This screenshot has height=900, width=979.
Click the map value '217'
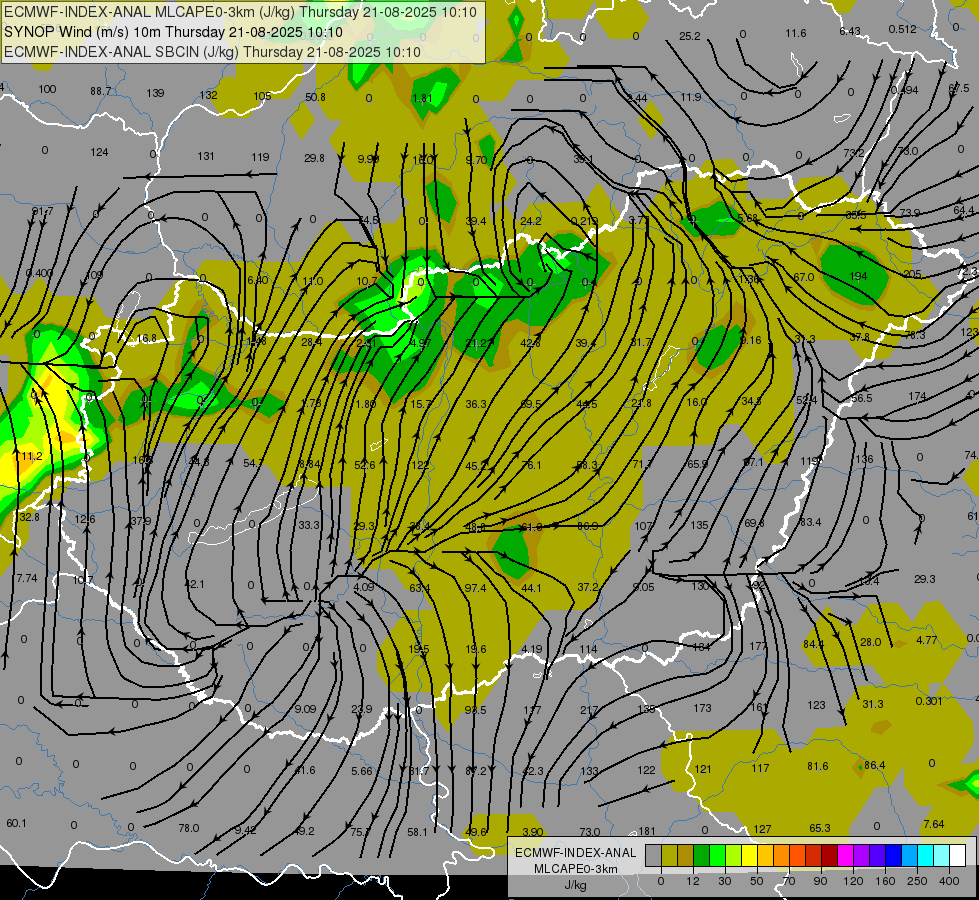pyautogui.click(x=589, y=711)
